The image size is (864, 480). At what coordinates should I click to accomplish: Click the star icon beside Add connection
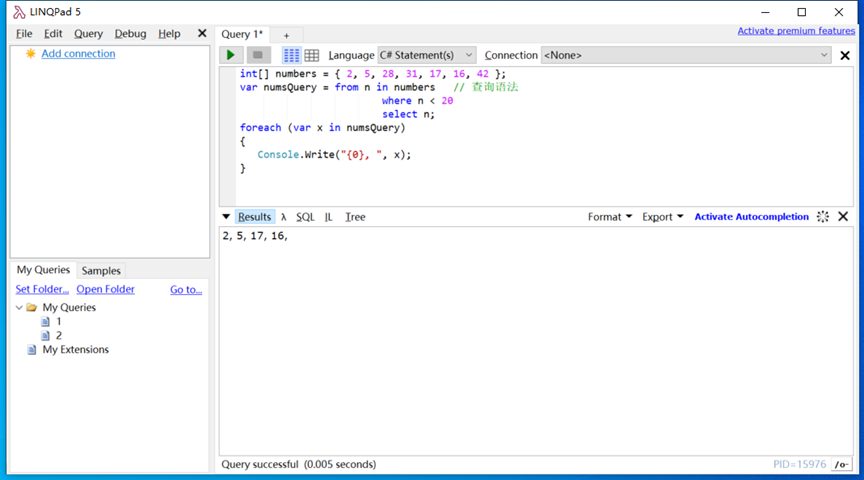(30, 53)
